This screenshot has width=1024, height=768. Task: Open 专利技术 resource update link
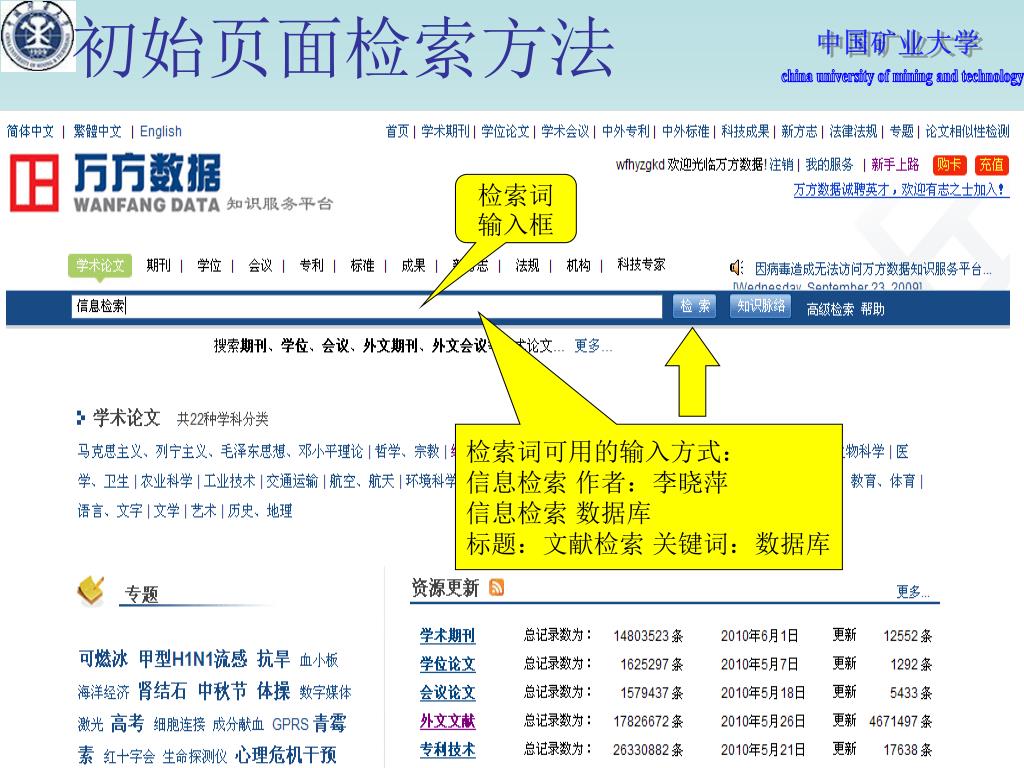coord(447,750)
